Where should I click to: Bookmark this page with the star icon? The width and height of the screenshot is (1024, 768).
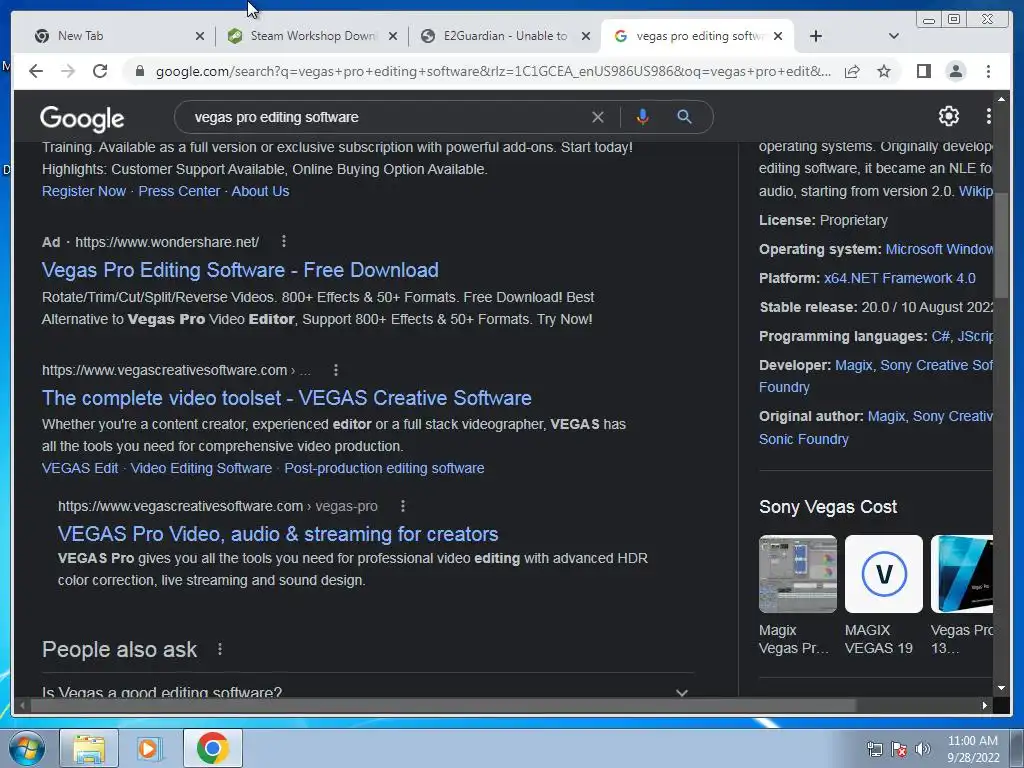pos(884,71)
